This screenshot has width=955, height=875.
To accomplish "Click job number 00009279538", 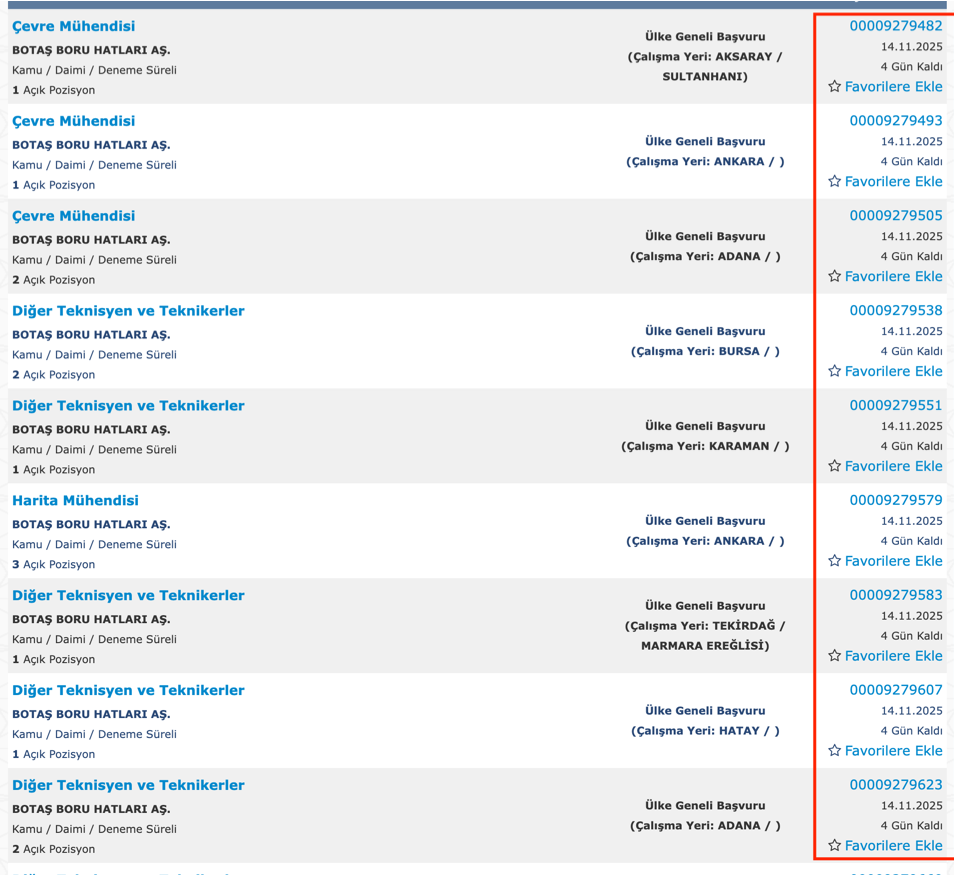I will pos(895,311).
